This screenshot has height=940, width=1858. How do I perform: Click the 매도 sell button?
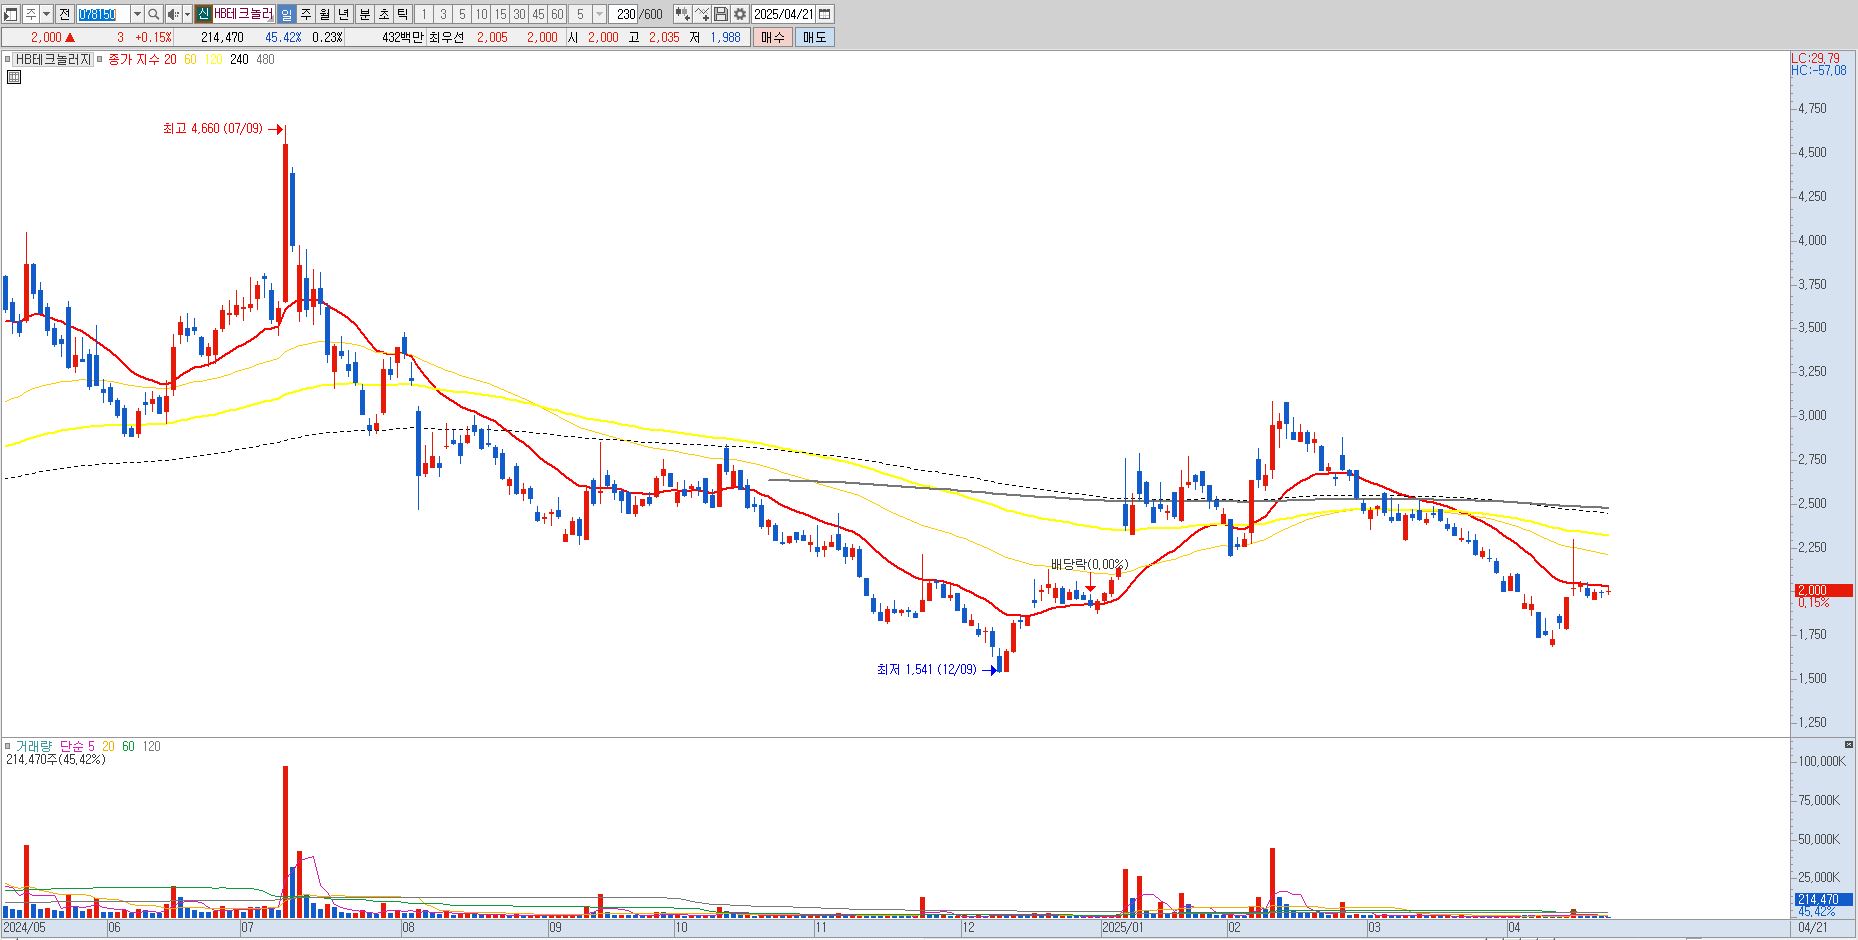814,37
